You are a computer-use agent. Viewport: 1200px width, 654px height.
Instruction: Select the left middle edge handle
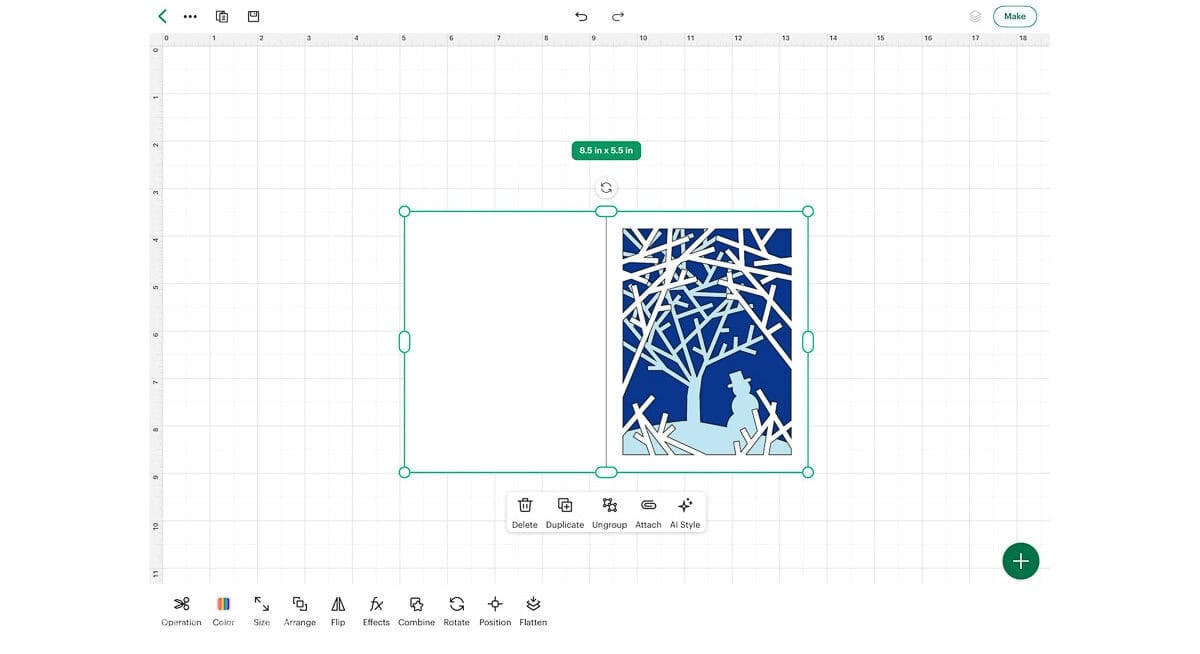click(x=405, y=342)
